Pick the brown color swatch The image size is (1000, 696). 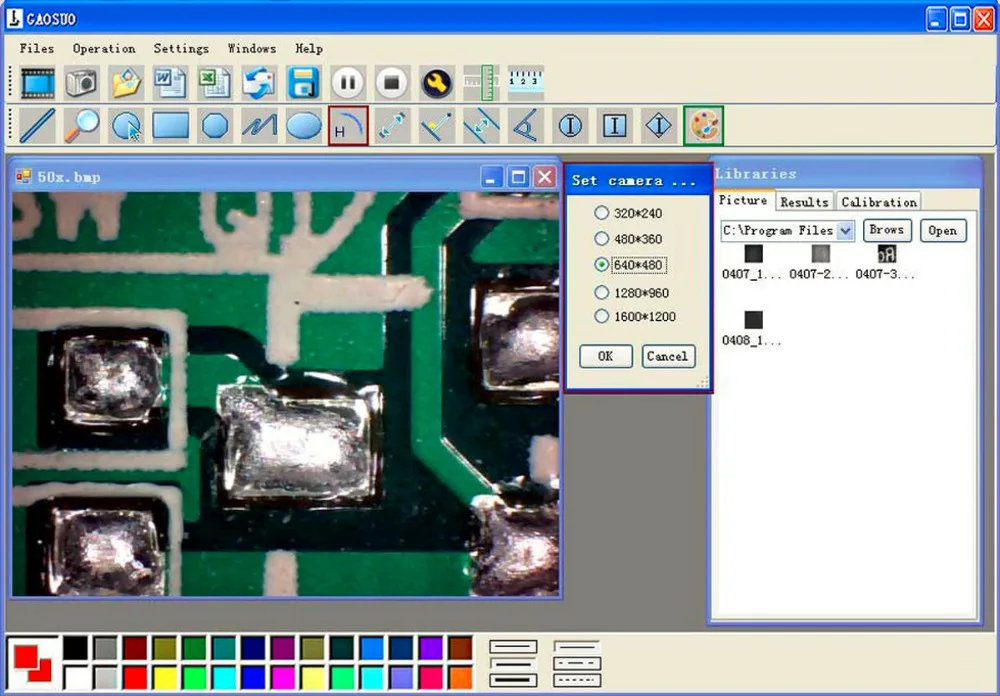[460, 648]
